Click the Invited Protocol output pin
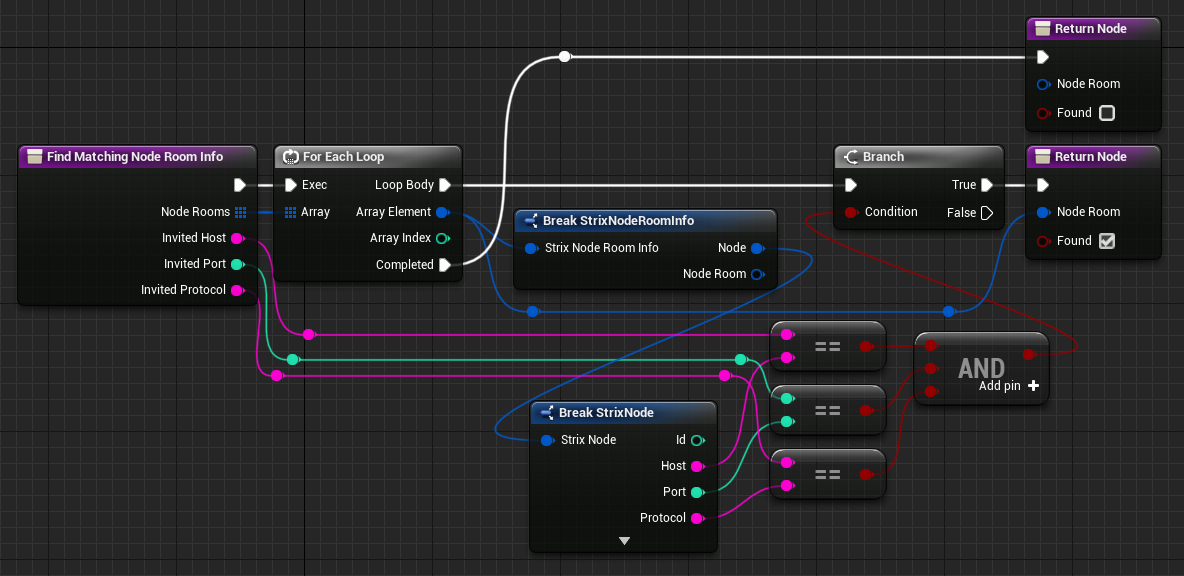 (x=237, y=291)
